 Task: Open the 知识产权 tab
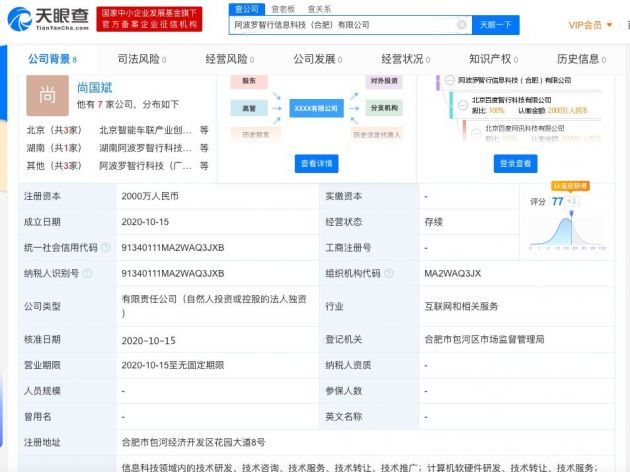point(493,59)
